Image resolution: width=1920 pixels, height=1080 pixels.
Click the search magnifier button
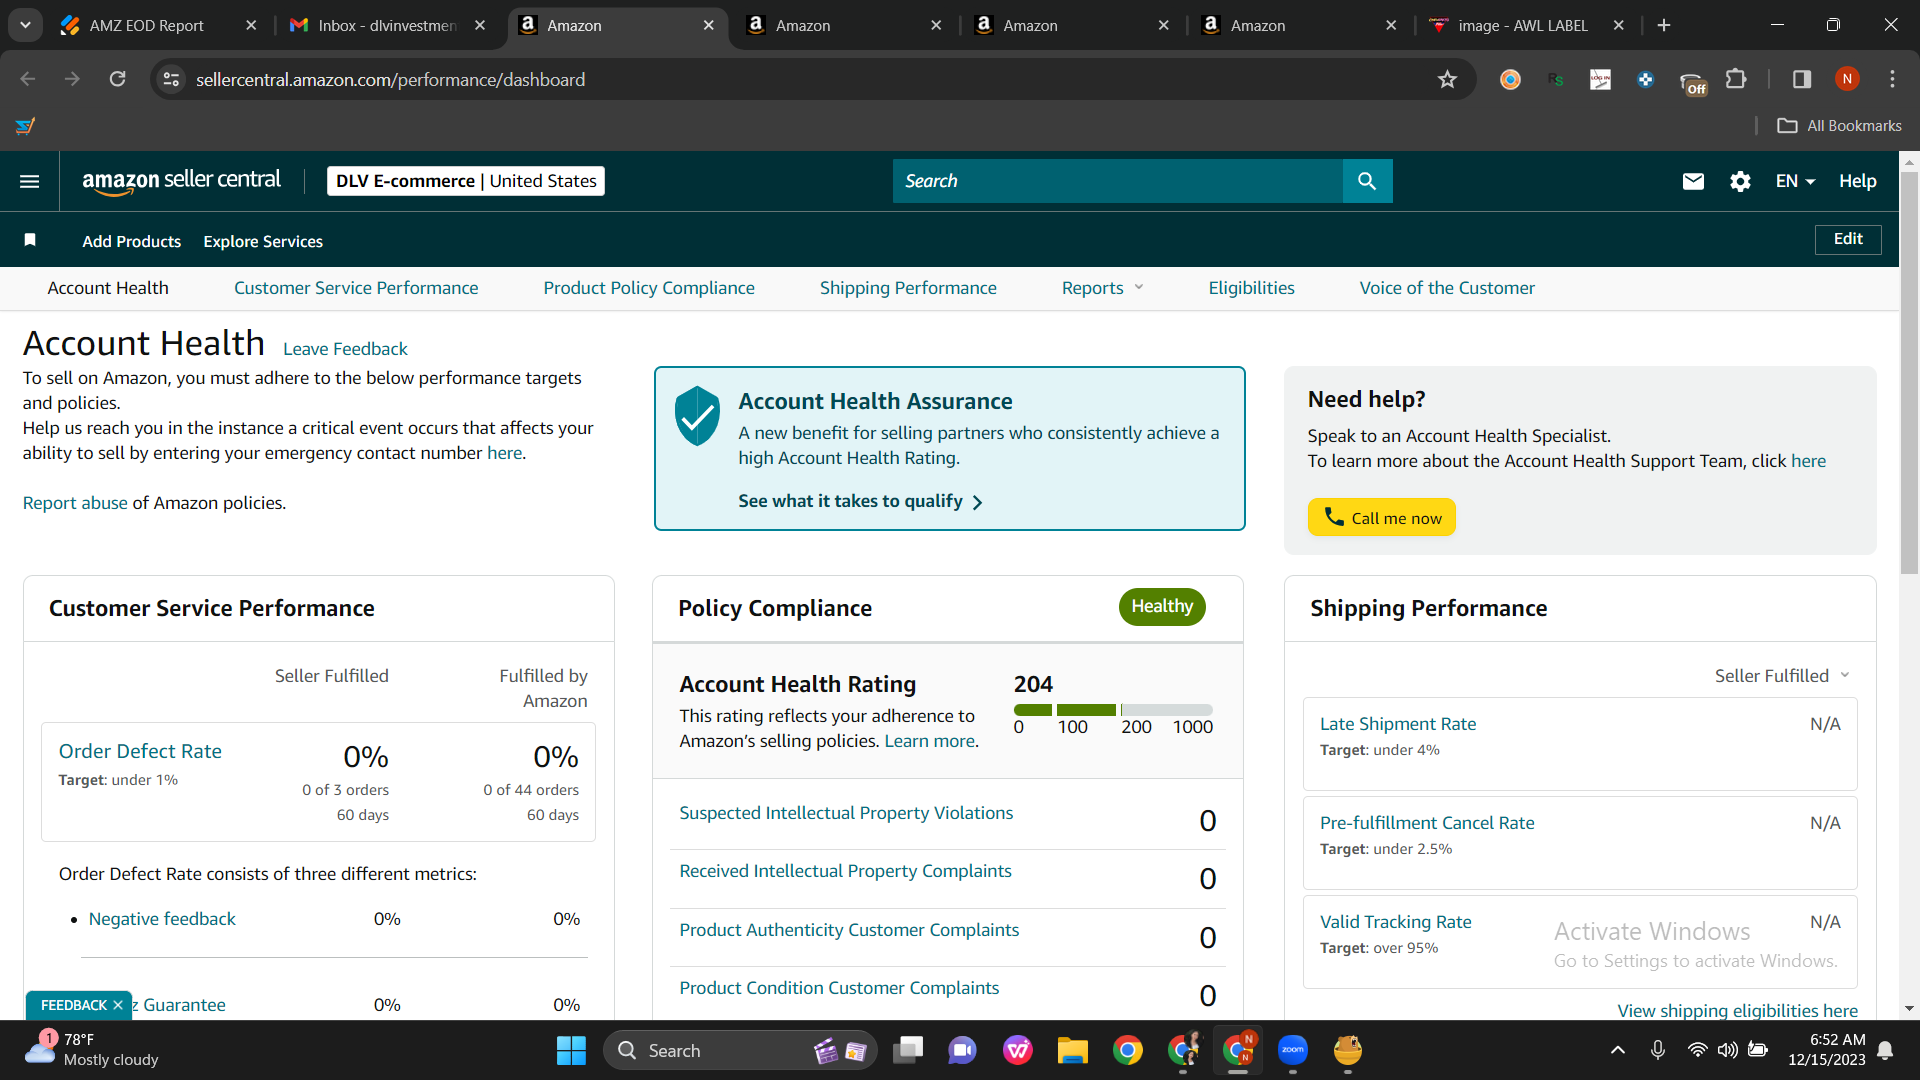click(x=1367, y=181)
